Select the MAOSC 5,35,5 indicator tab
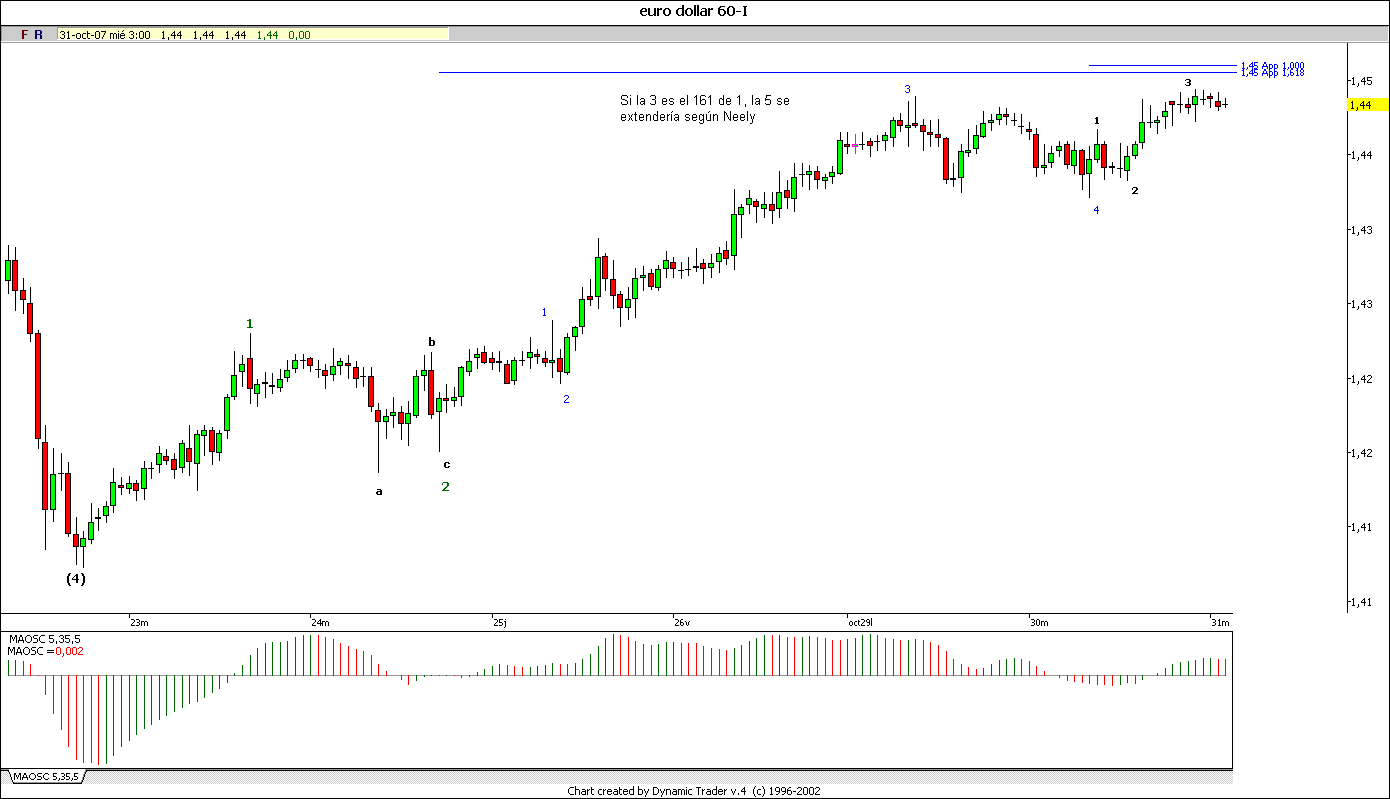 tap(46, 776)
